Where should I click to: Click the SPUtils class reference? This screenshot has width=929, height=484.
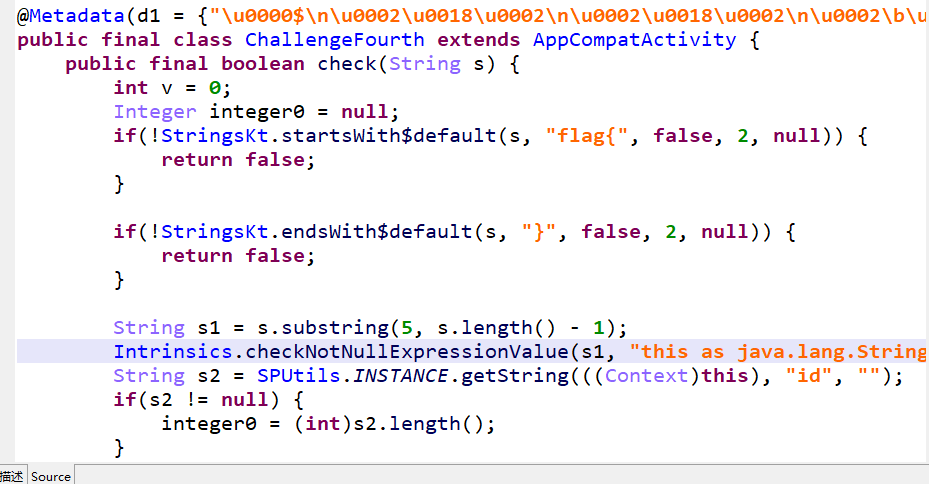pyautogui.click(x=292, y=376)
